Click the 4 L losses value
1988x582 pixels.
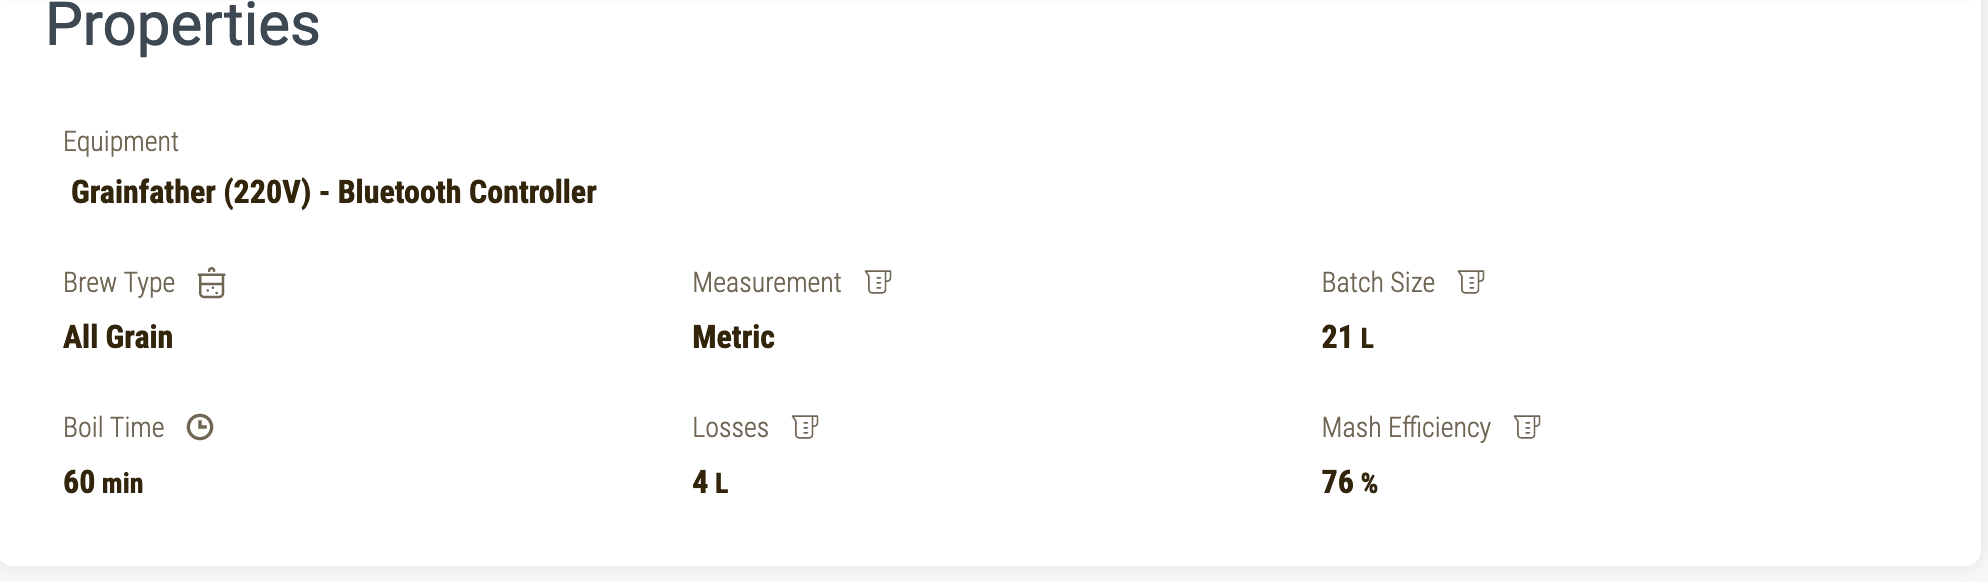(710, 483)
